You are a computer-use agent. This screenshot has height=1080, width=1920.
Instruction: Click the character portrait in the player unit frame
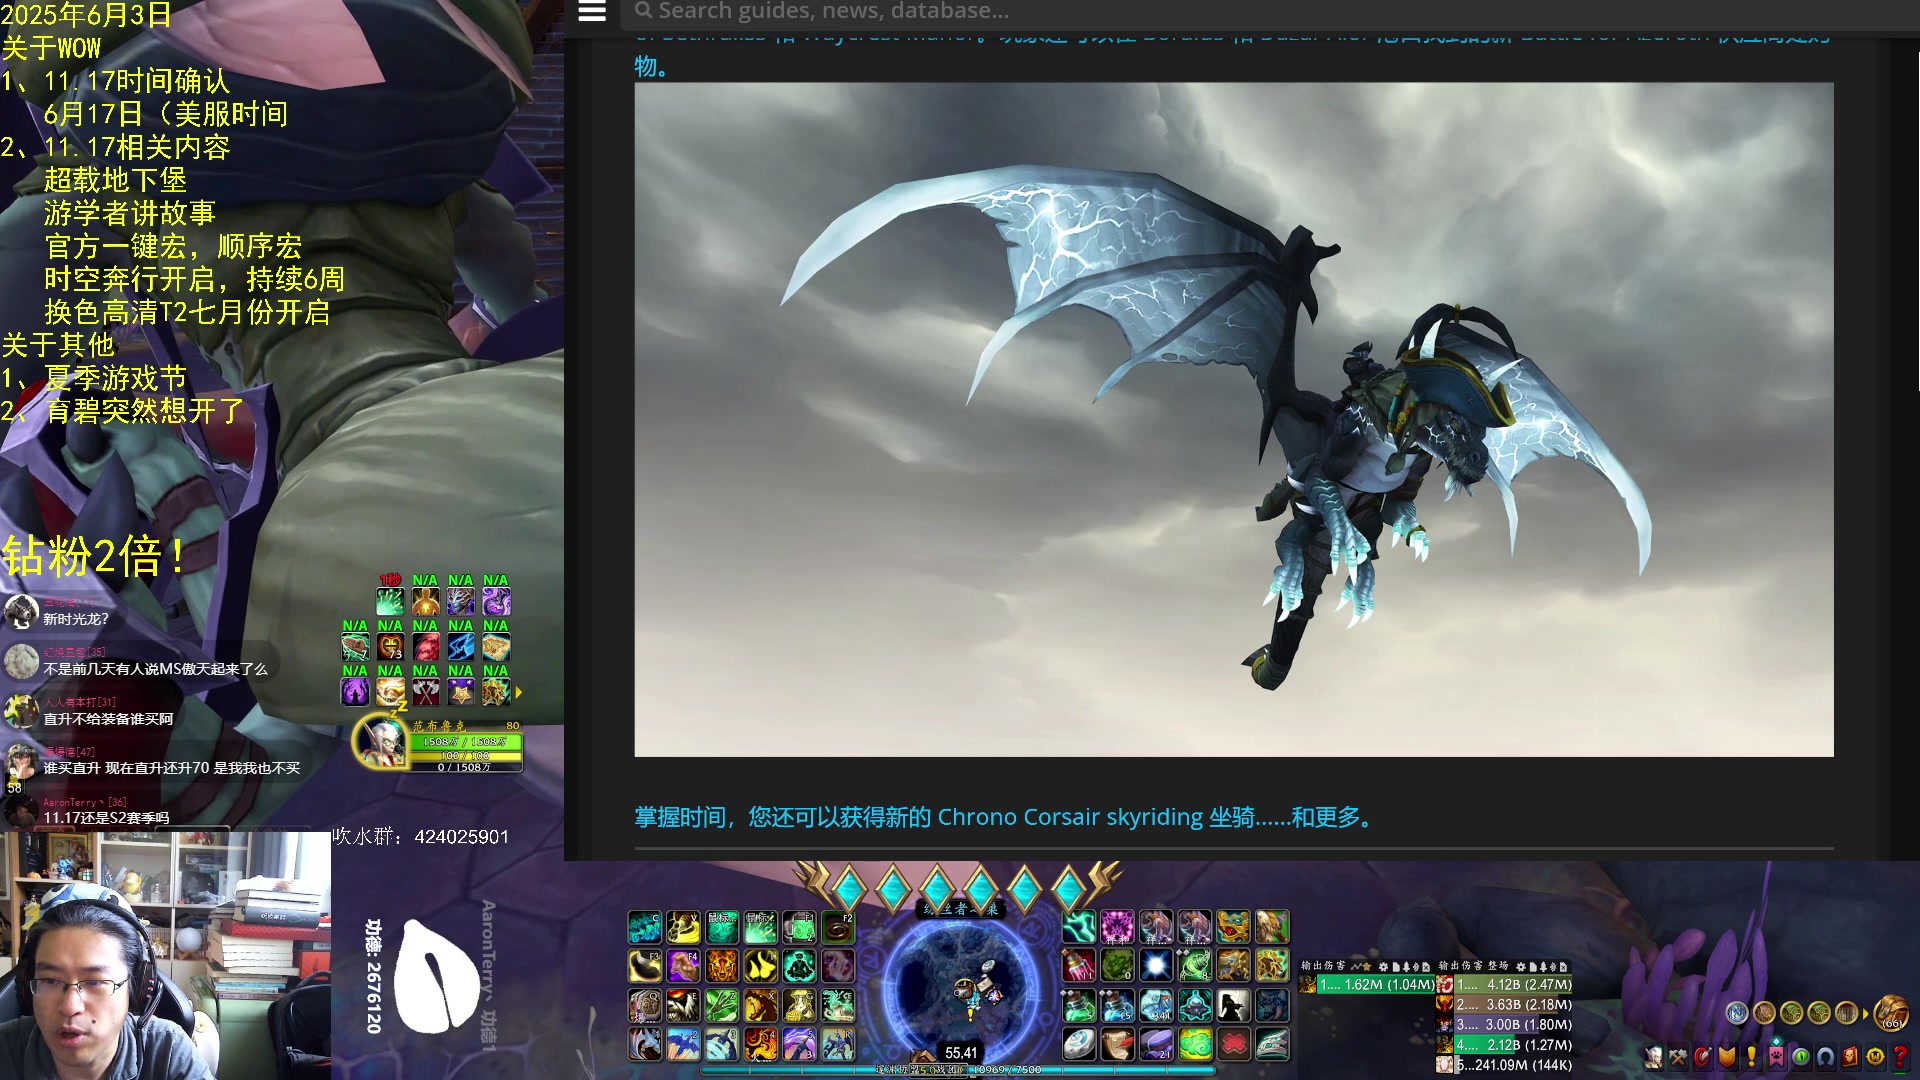[x=381, y=742]
